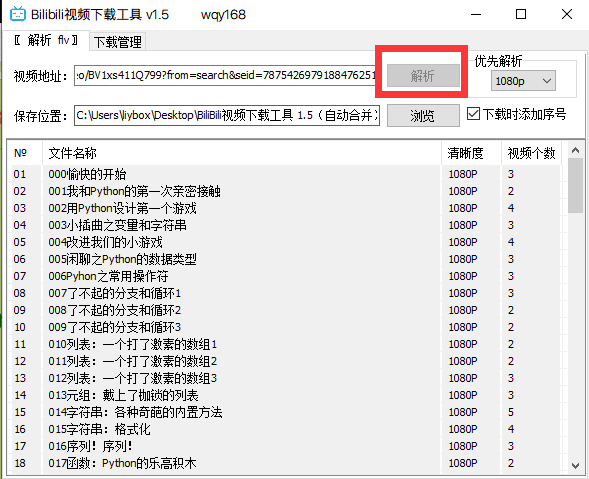
Task: Click the 1080P cell in row 12
Action: click(463, 361)
